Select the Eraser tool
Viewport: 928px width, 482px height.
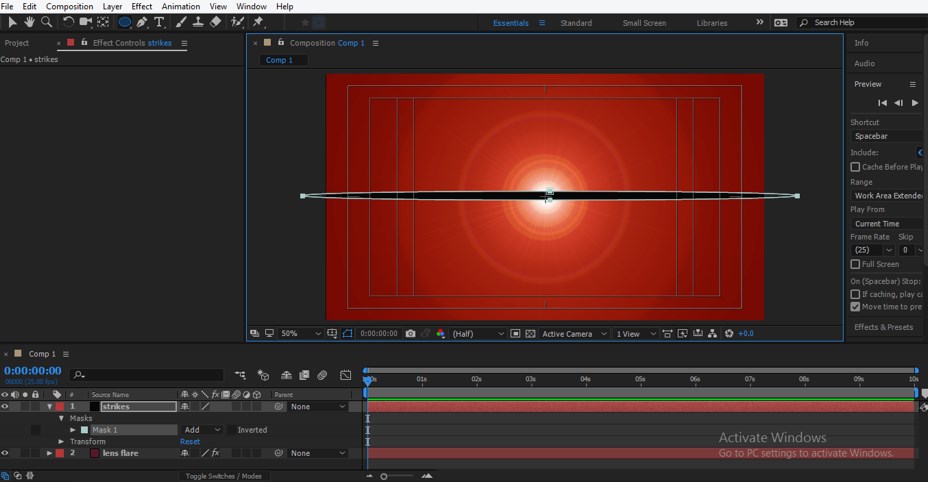pos(215,23)
